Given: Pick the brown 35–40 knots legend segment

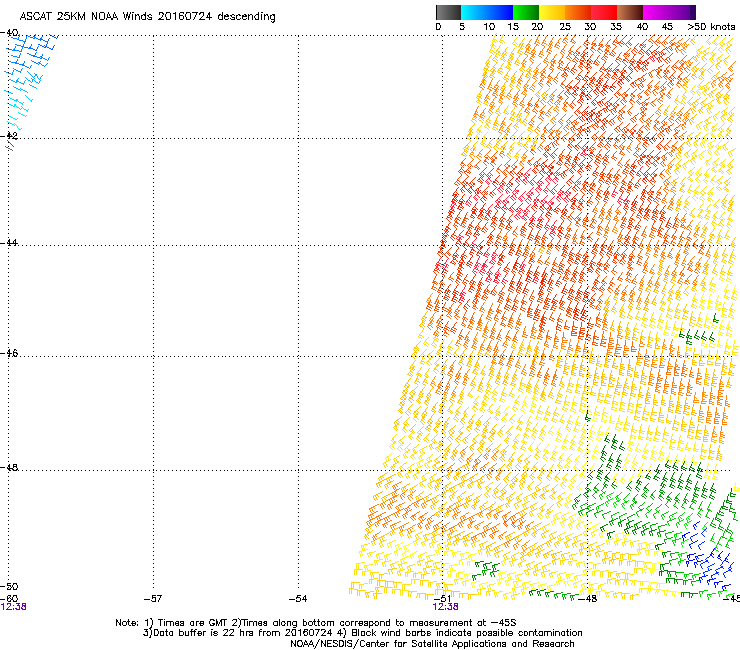Looking at the screenshot, I should [630, 12].
